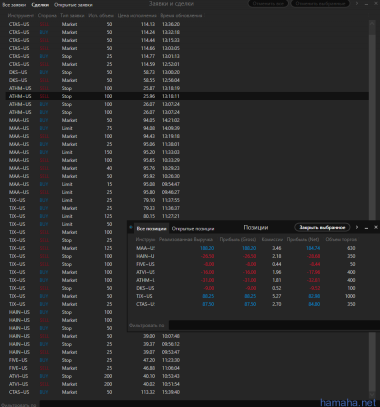Click the blue pin icon in the Позиции panel
The image size is (380, 407).
point(131,227)
